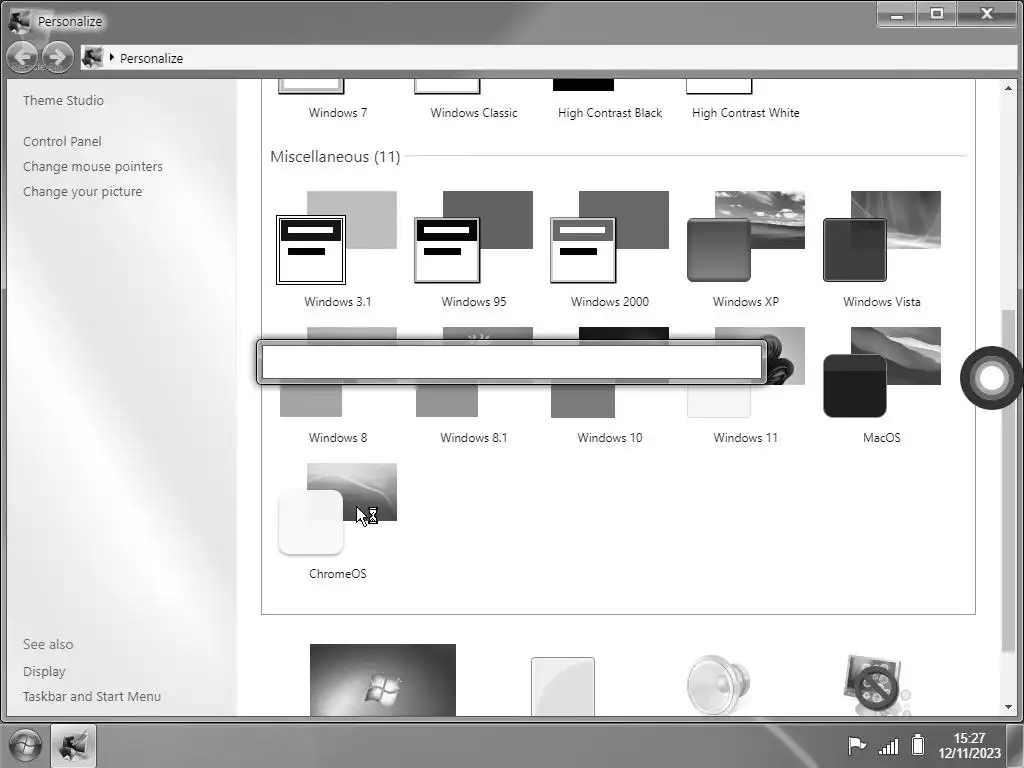The image size is (1024, 768).
Task: Click Personalize breadcrumb in address bar
Action: (x=152, y=58)
